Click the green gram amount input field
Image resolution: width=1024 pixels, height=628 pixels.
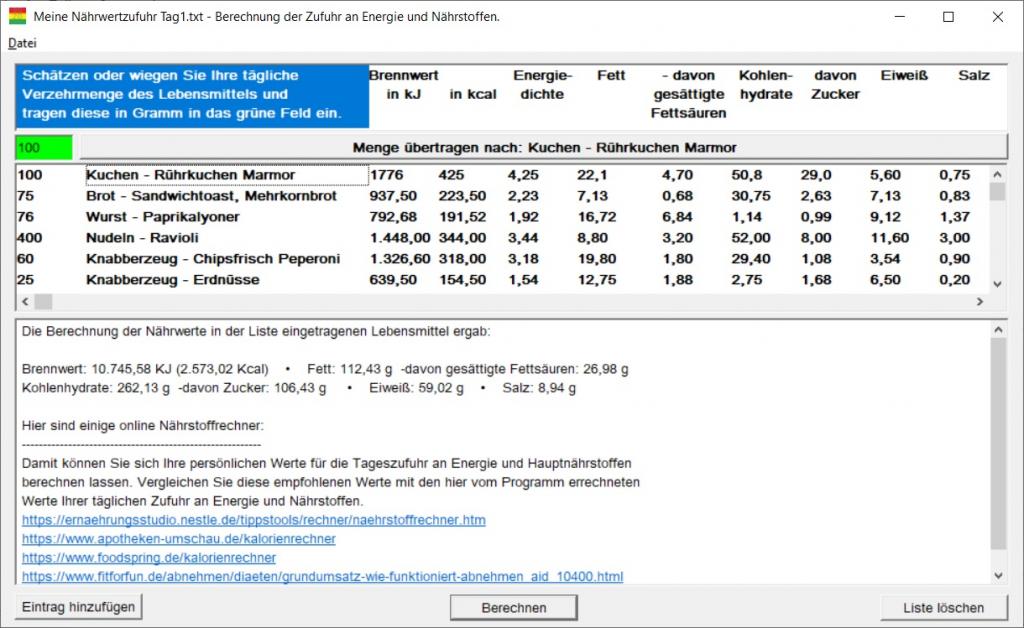click(x=44, y=148)
